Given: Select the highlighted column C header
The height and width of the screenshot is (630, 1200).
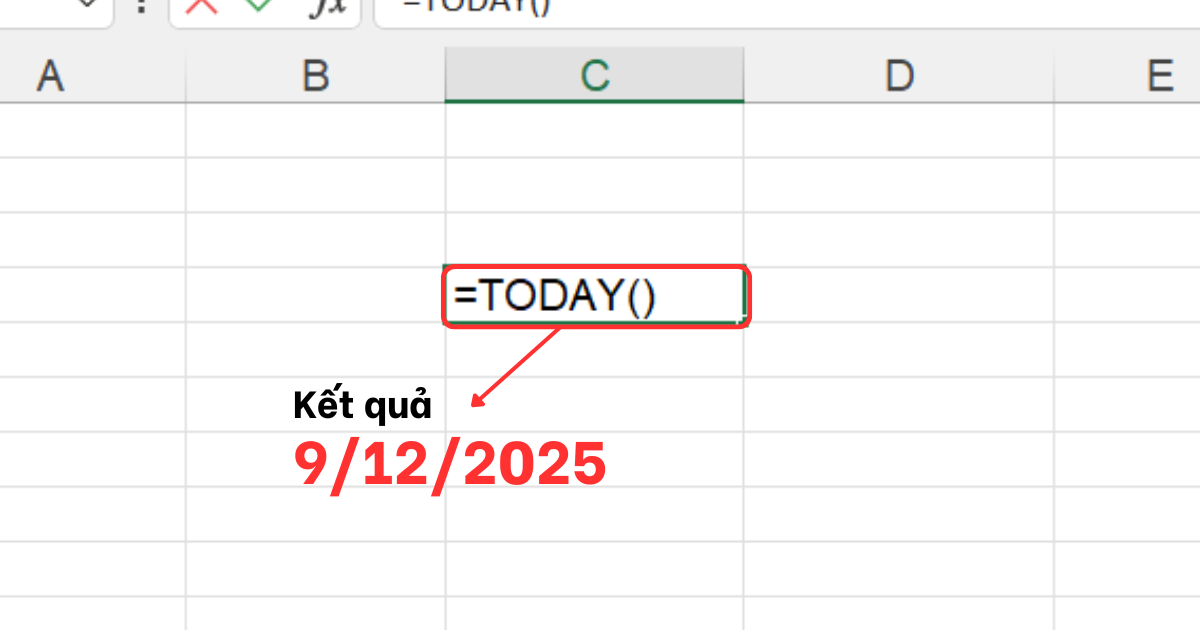Looking at the screenshot, I should (595, 76).
